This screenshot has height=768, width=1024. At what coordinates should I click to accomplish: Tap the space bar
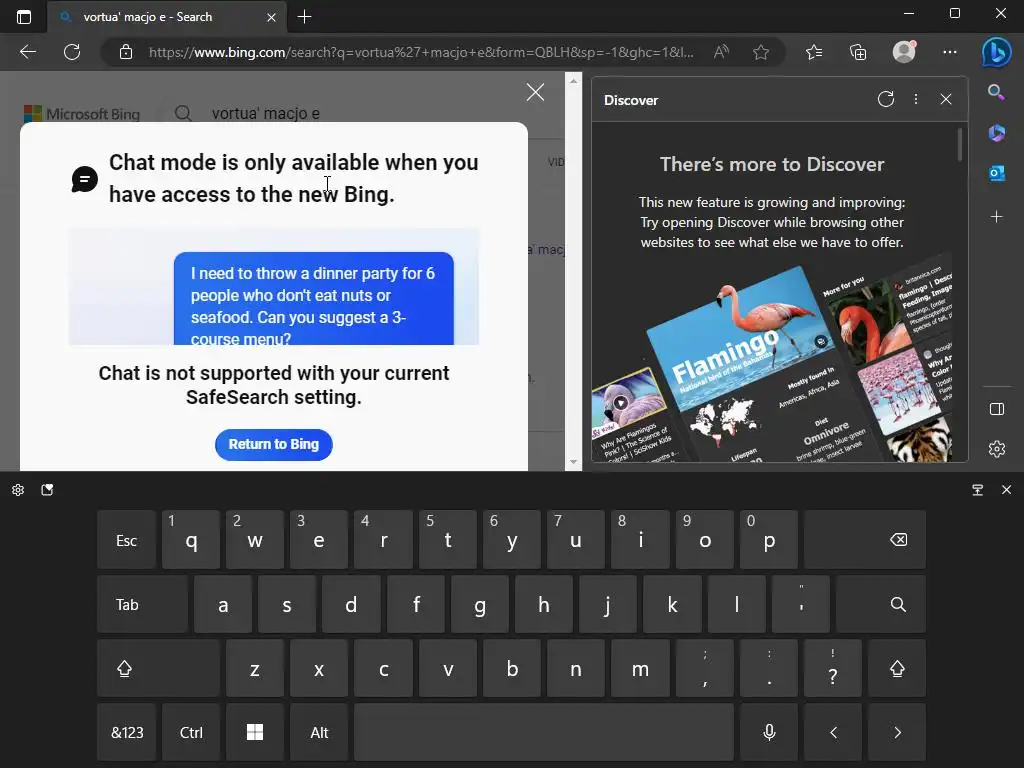[x=544, y=733]
